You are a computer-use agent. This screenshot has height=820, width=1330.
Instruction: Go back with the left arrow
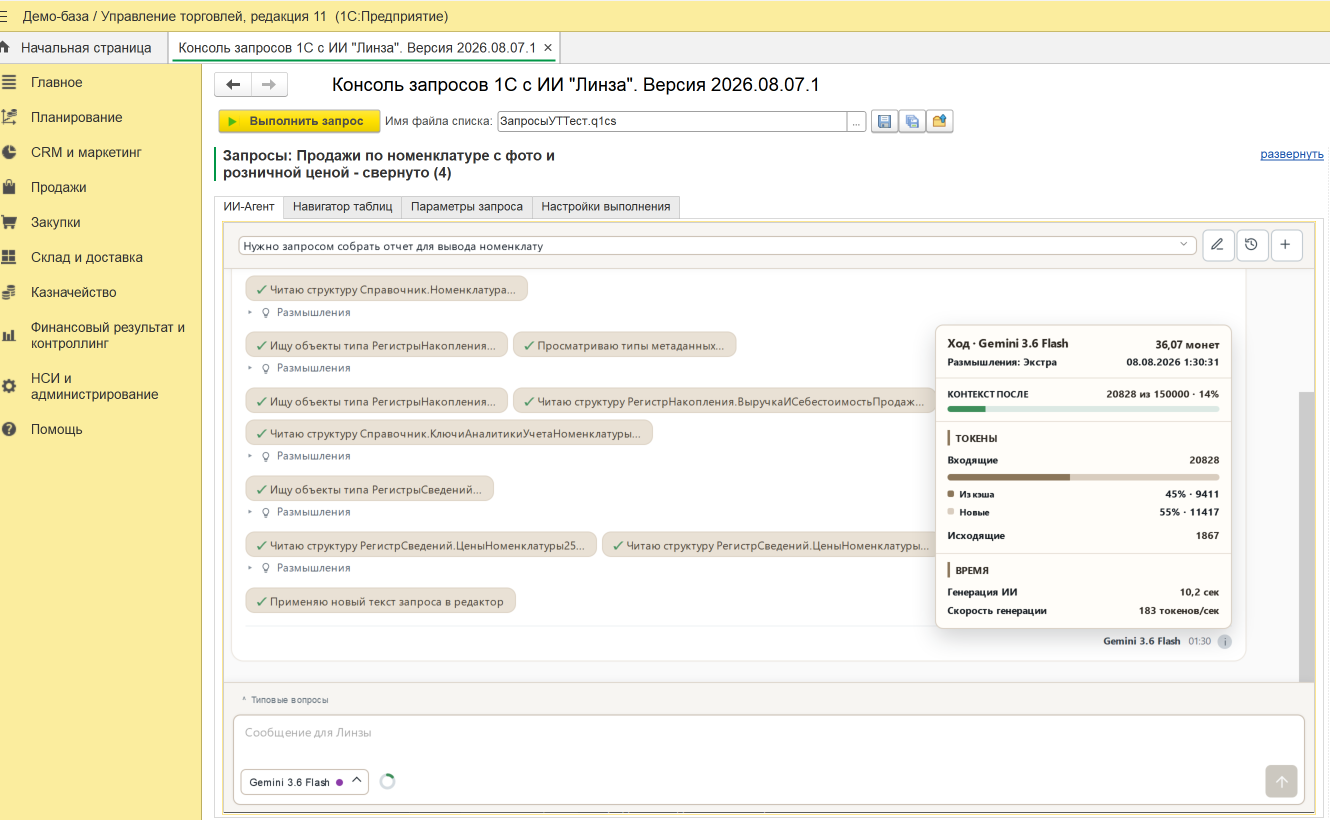coord(233,85)
